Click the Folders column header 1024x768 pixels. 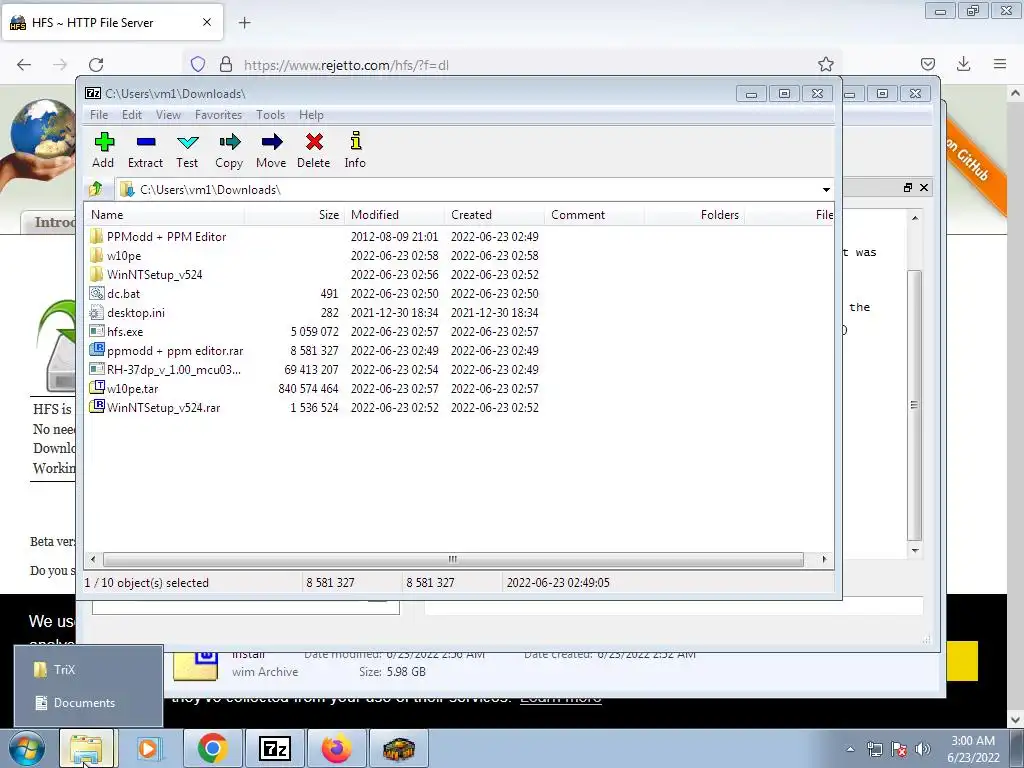point(694,215)
